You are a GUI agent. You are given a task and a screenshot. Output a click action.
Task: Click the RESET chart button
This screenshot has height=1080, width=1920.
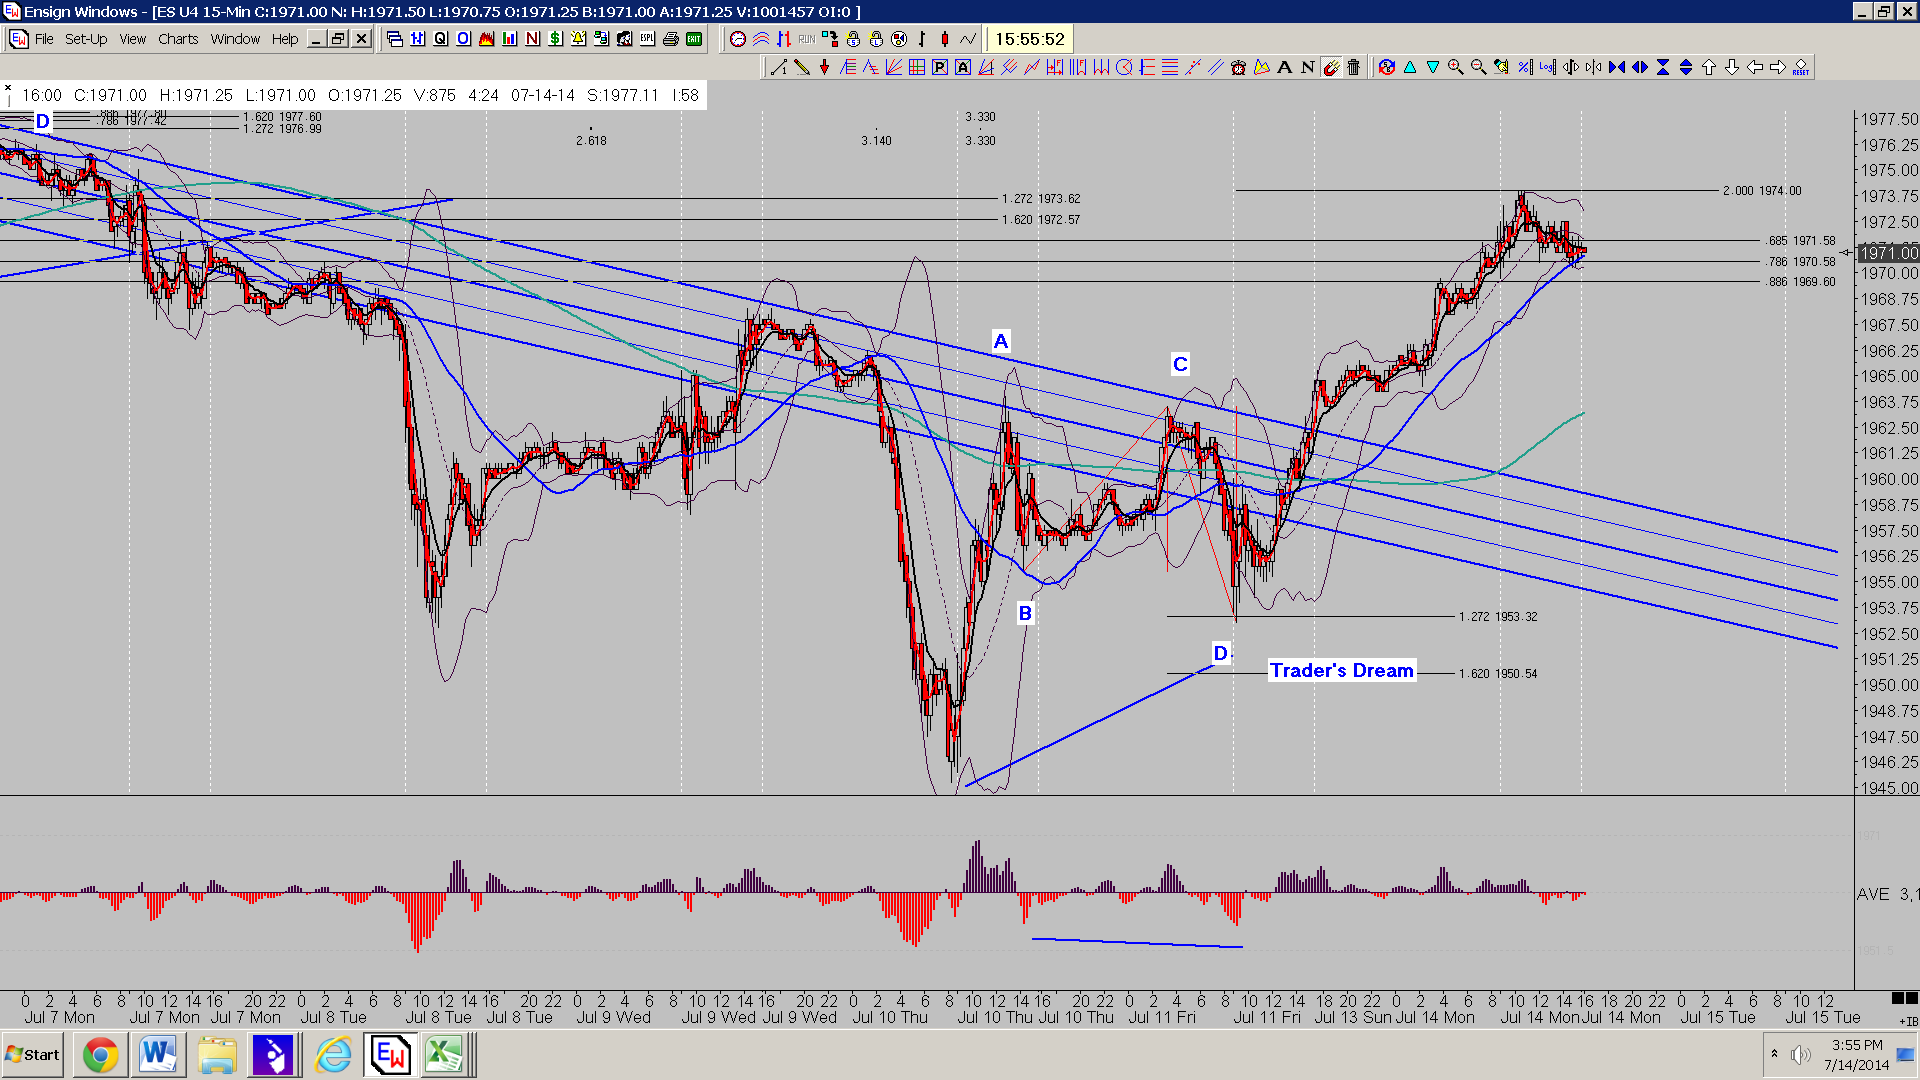click(x=1800, y=67)
